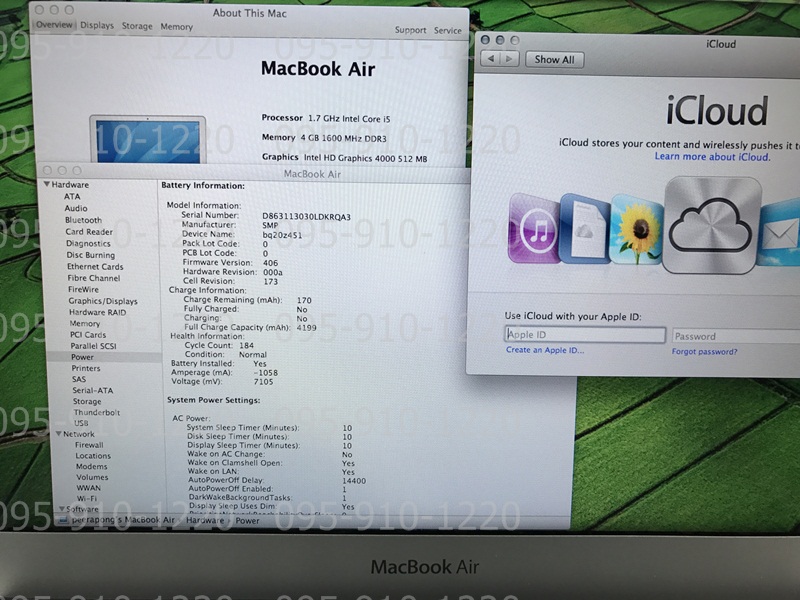Screen dimensions: 800x600
Task: Select Graphics/Displays in sidebar
Action: pyautogui.click(x=103, y=301)
